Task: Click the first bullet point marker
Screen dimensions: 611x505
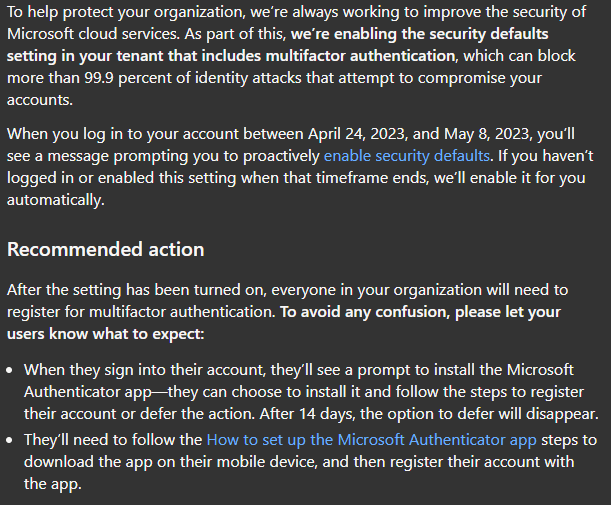Action: click(x=10, y=370)
